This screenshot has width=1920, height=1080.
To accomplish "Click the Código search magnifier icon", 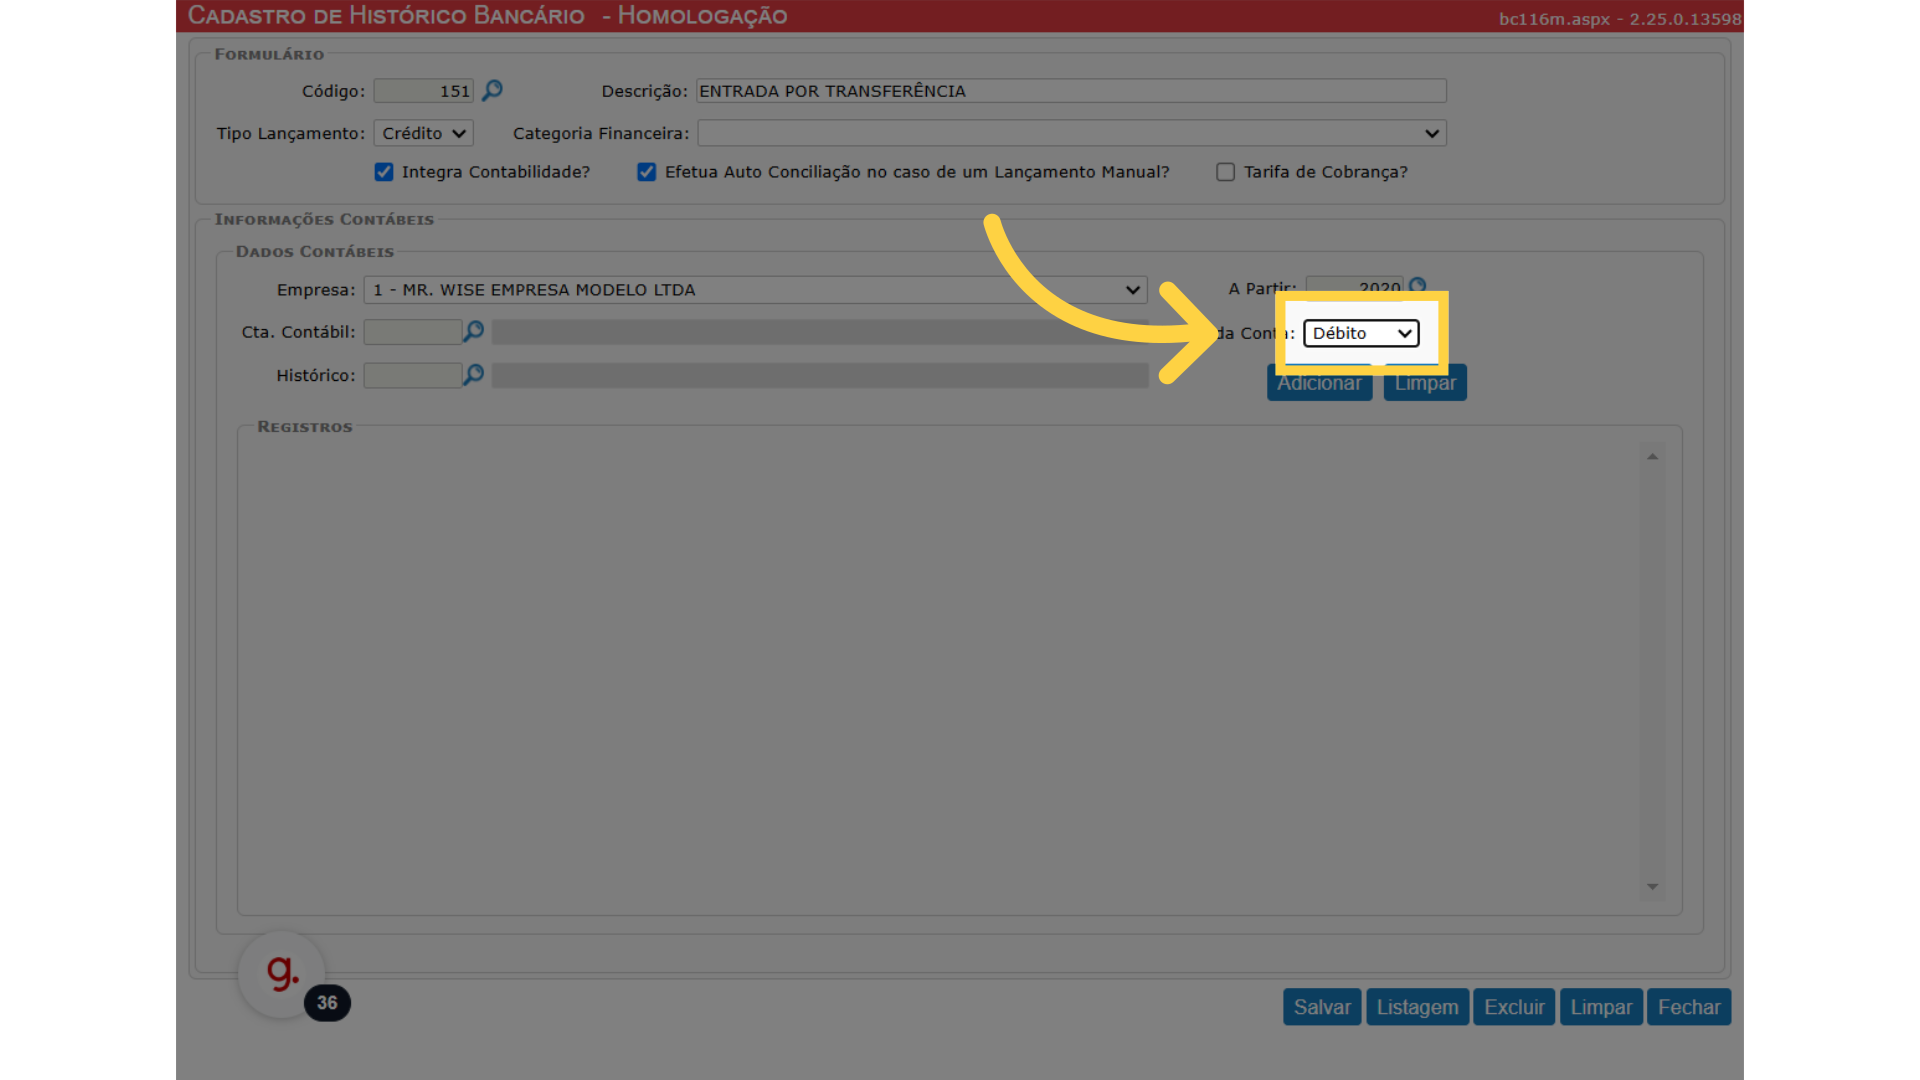I will tap(492, 91).
